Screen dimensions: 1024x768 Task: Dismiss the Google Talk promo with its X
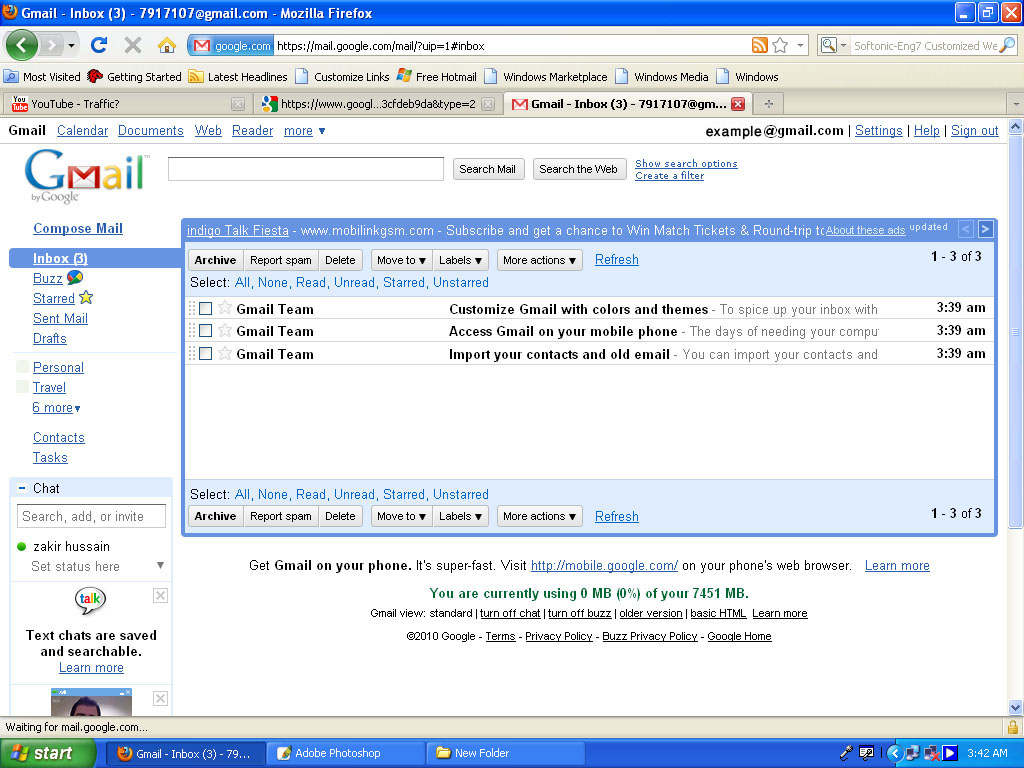tap(160, 595)
